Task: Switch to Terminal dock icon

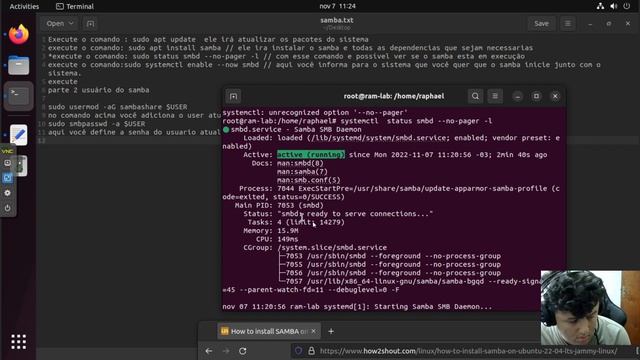Action: tap(19, 96)
